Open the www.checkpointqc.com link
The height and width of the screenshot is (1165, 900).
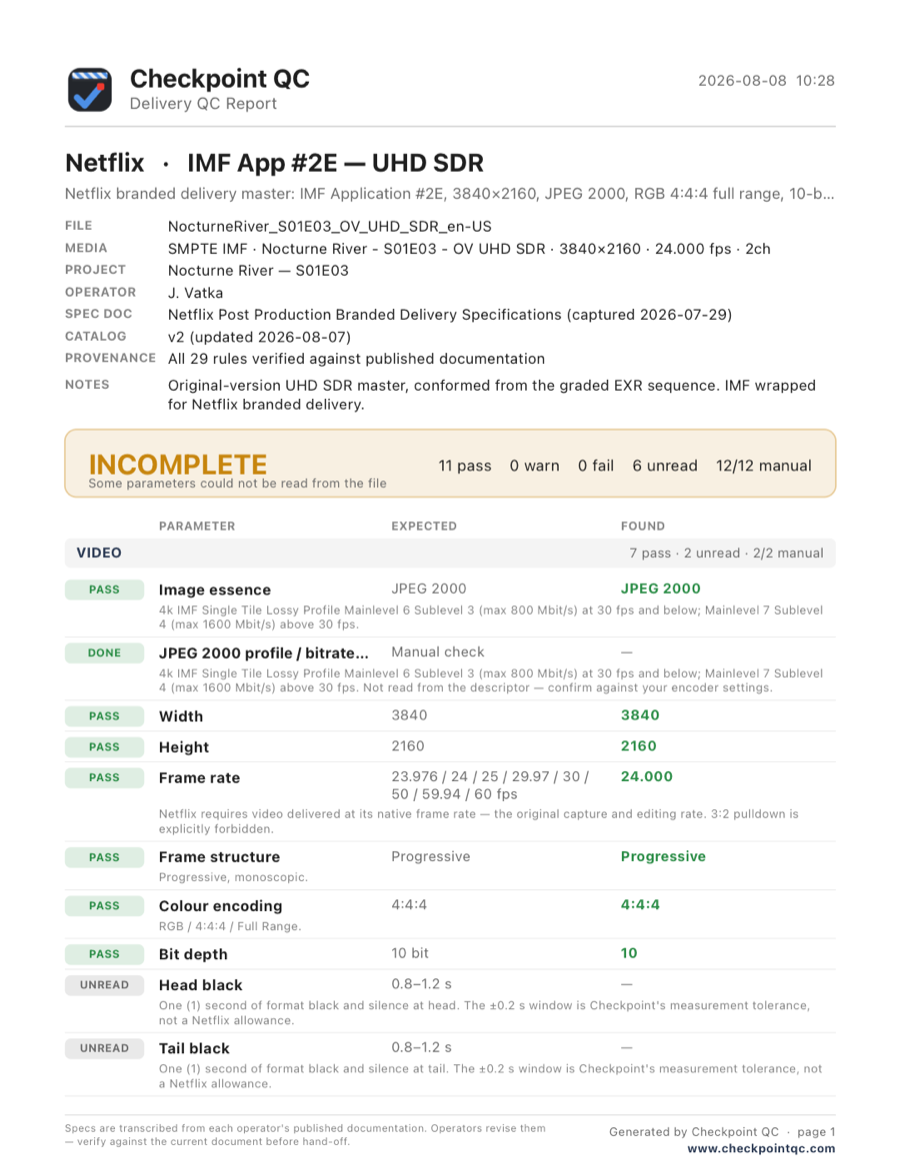click(x=761, y=1148)
